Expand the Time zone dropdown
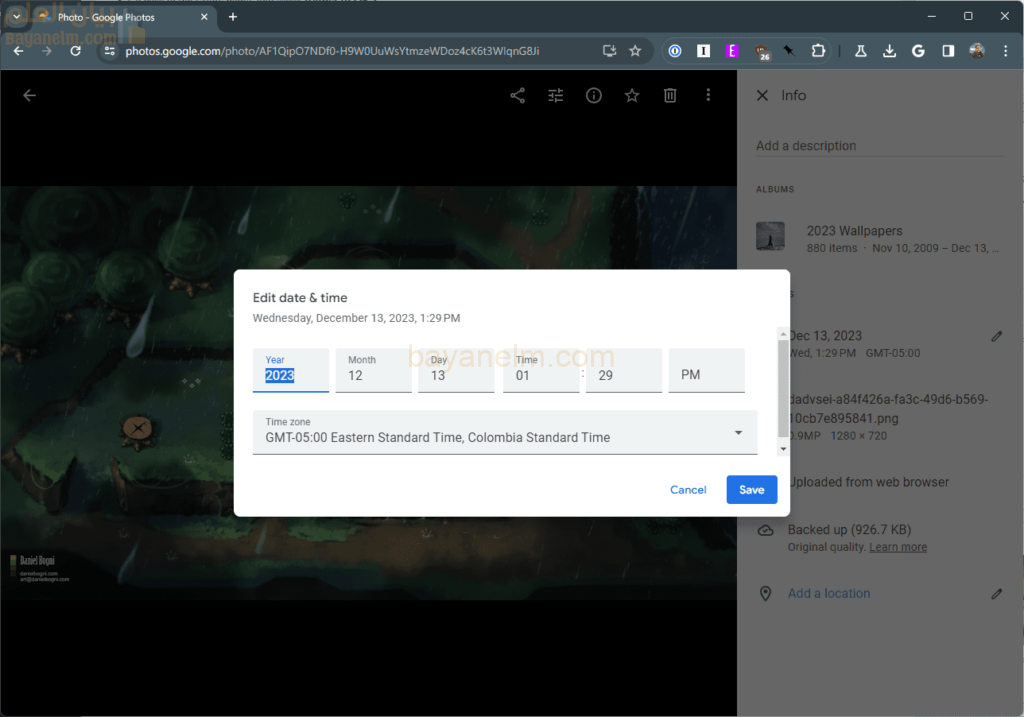Screen dimensions: 1024x717 [738, 433]
